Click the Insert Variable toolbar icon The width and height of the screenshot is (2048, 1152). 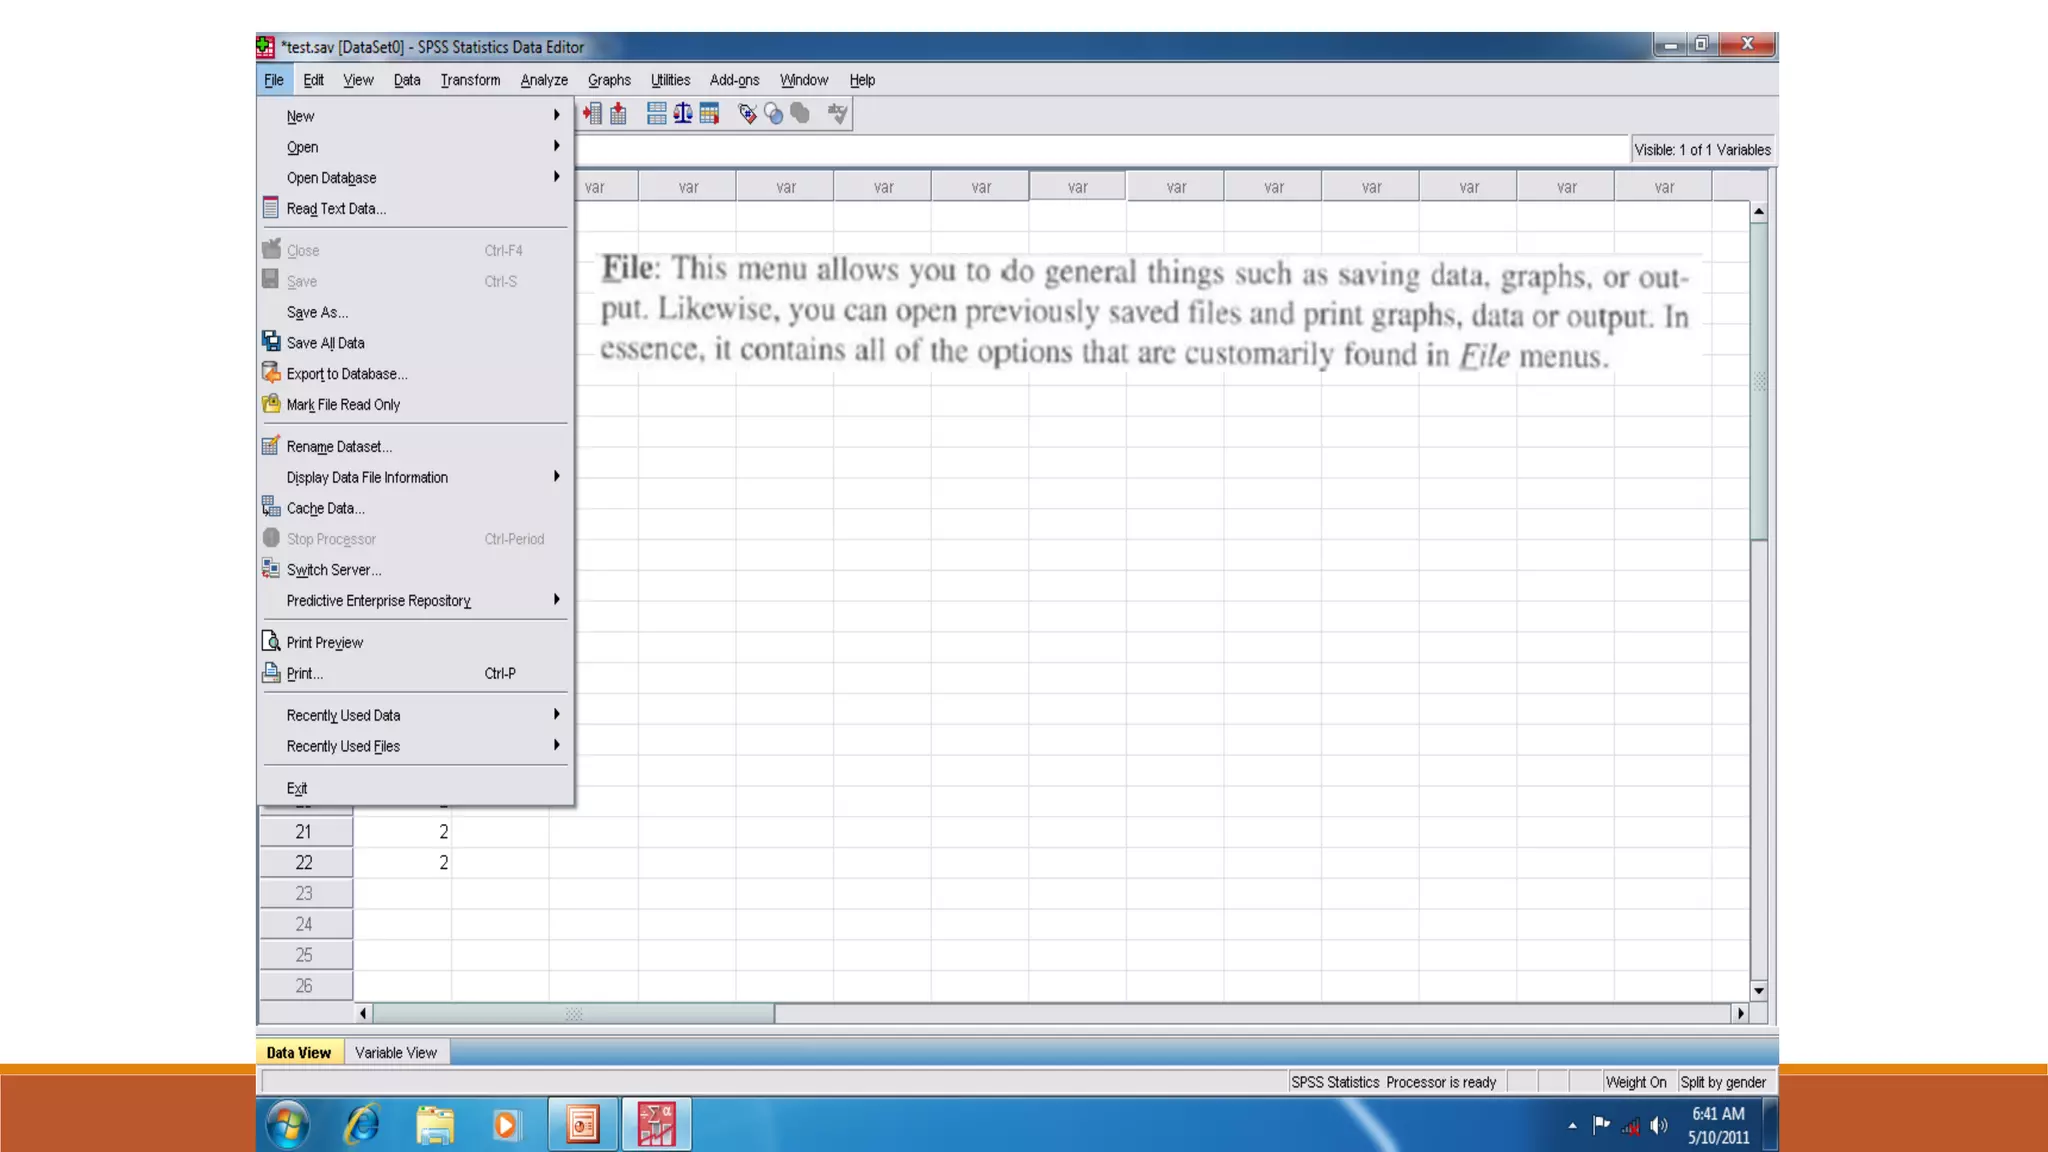[x=619, y=114]
